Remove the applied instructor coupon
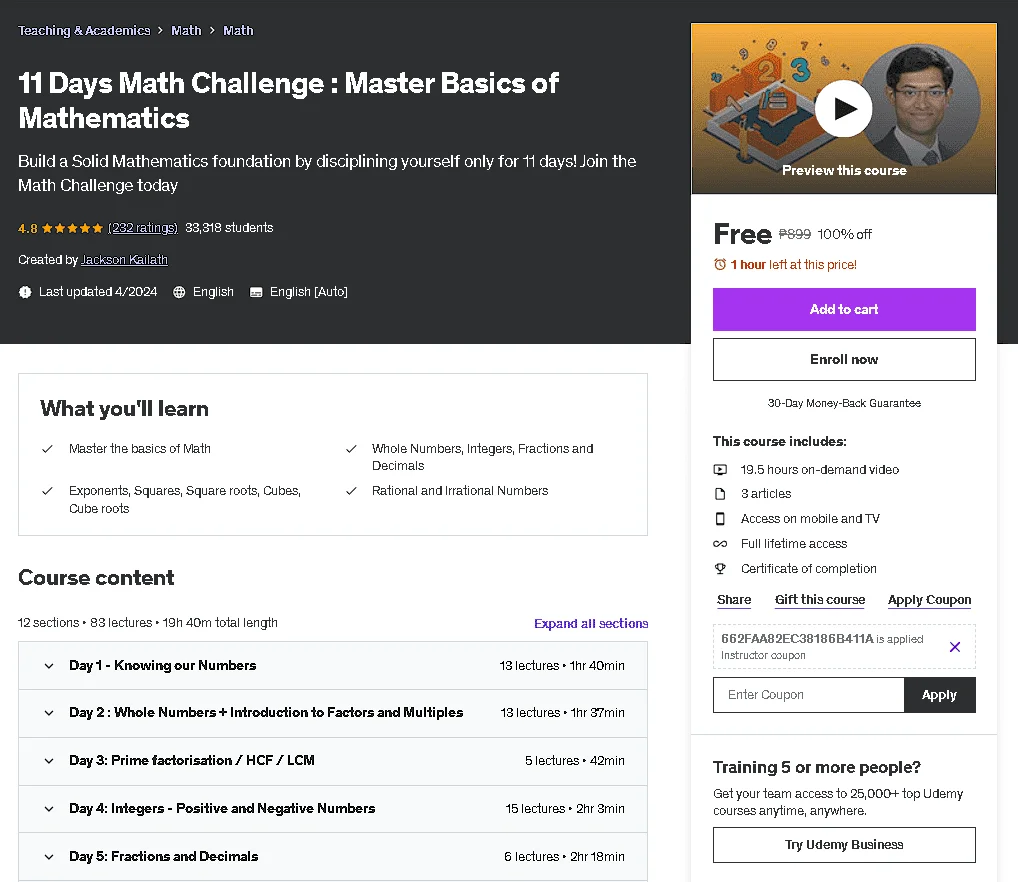The width and height of the screenshot is (1018, 882). [x=954, y=646]
